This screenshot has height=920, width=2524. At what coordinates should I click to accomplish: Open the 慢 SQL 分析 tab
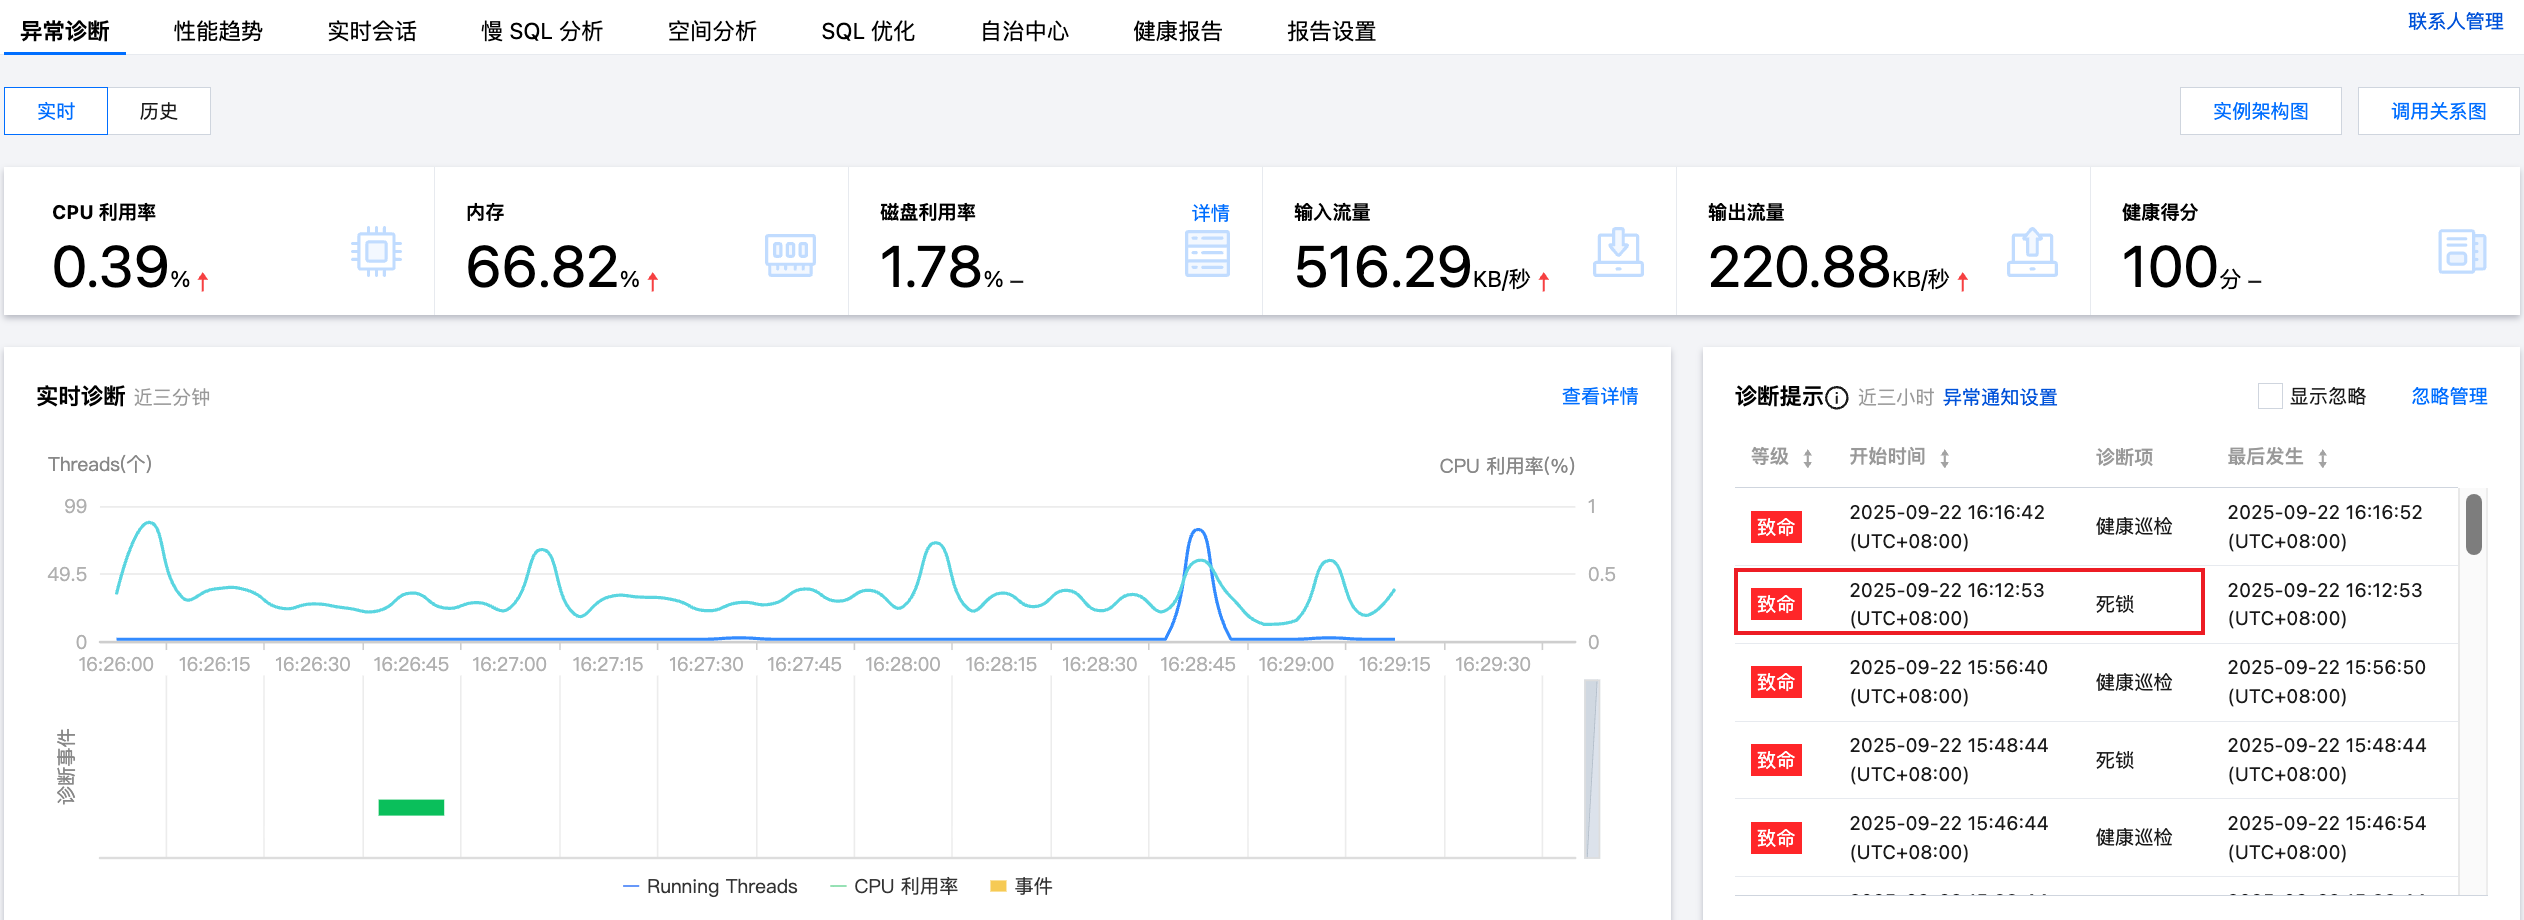pyautogui.click(x=541, y=31)
